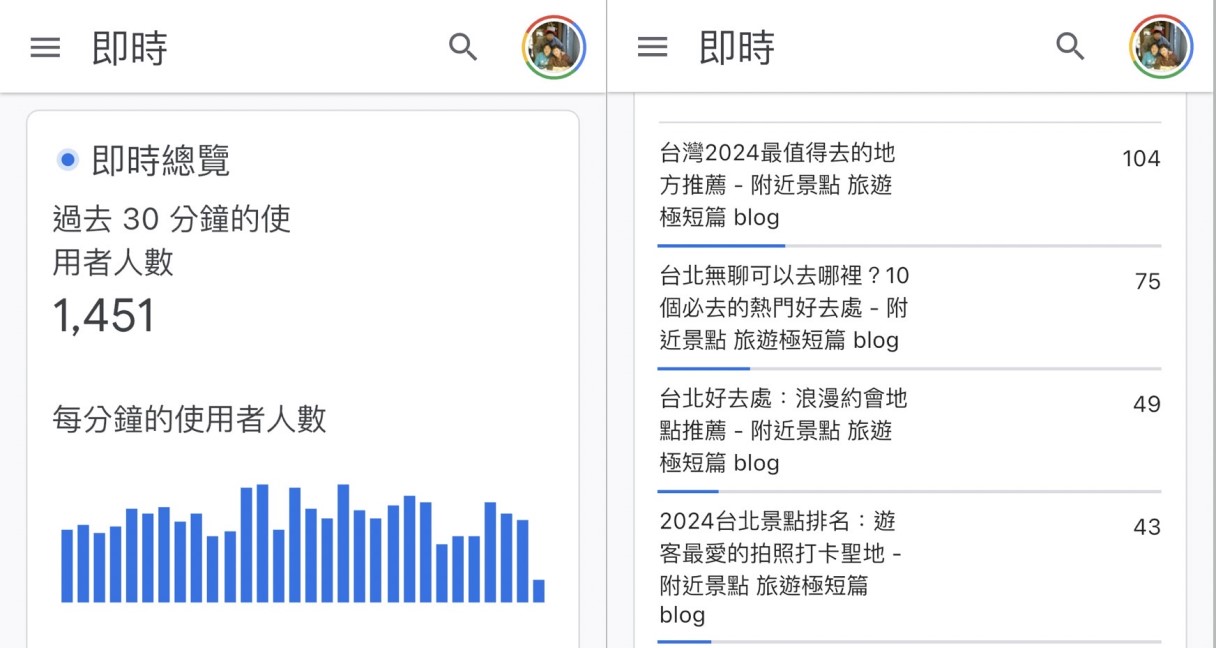Click the 即時總覽 card heading

coord(160,160)
